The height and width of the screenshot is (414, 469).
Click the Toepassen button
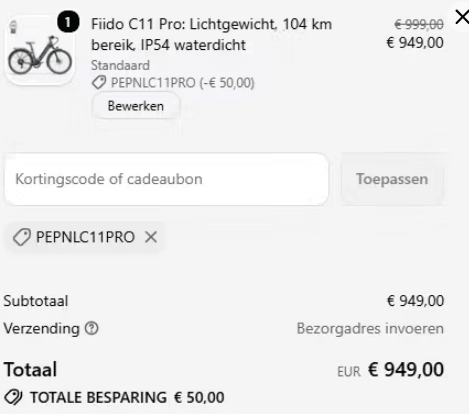click(392, 179)
